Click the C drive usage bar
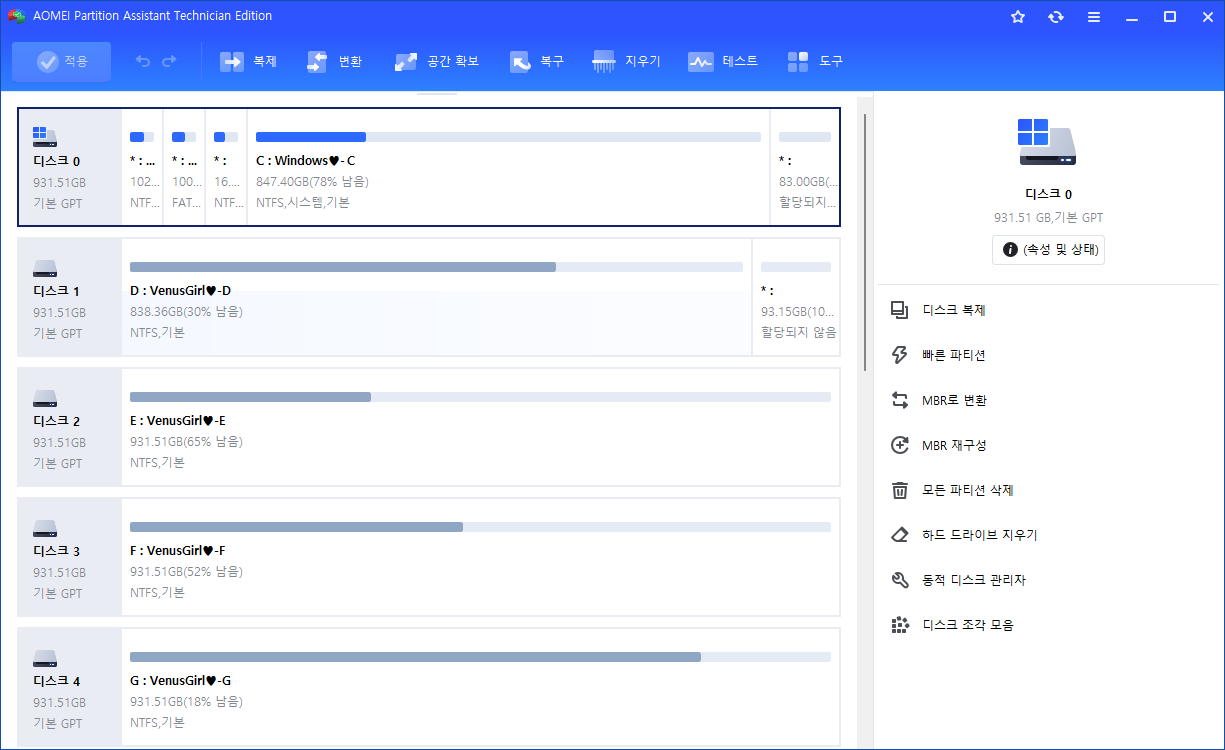 pos(508,137)
